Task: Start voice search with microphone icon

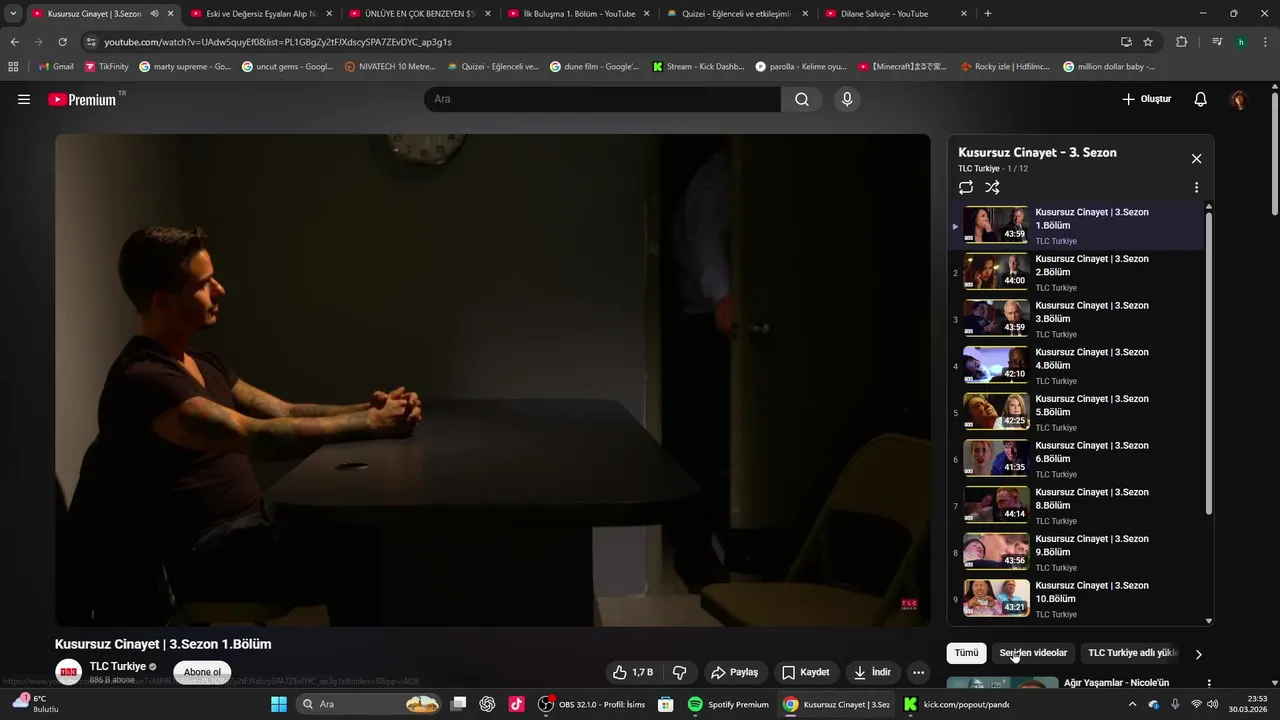Action: pos(847,99)
